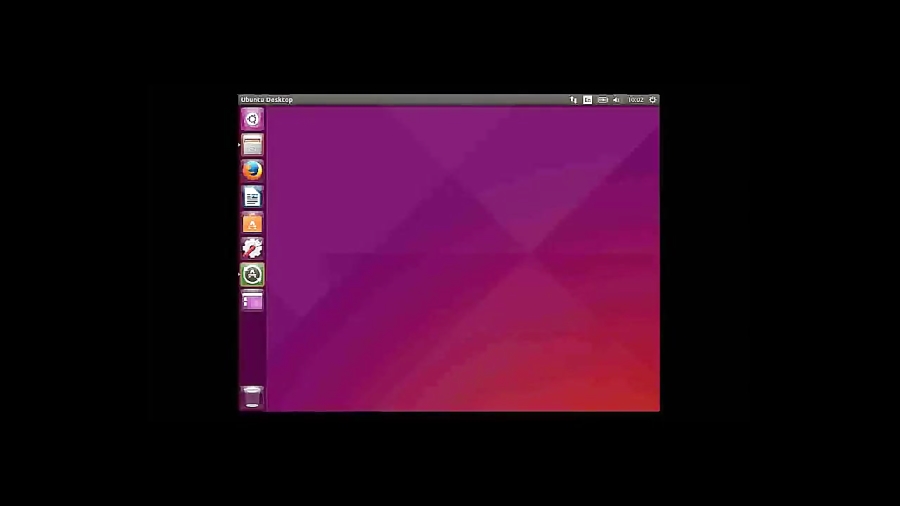
Task: Open the sound volume indicator menu
Action: pos(616,100)
